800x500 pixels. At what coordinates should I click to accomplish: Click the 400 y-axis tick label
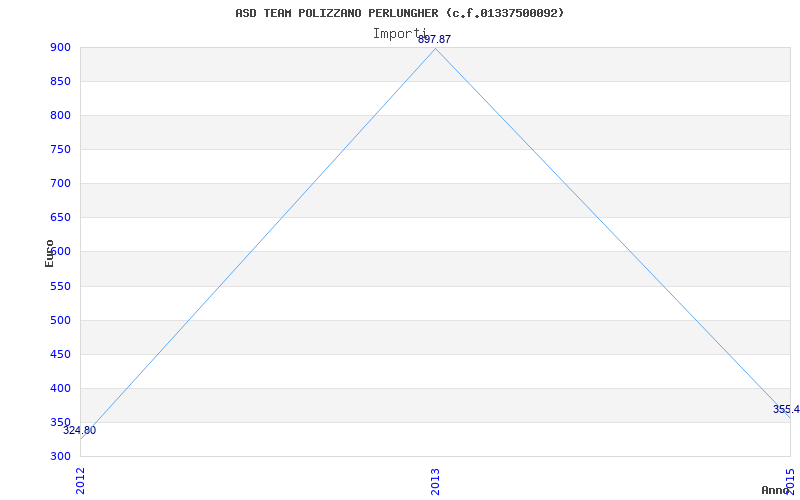[x=60, y=388]
